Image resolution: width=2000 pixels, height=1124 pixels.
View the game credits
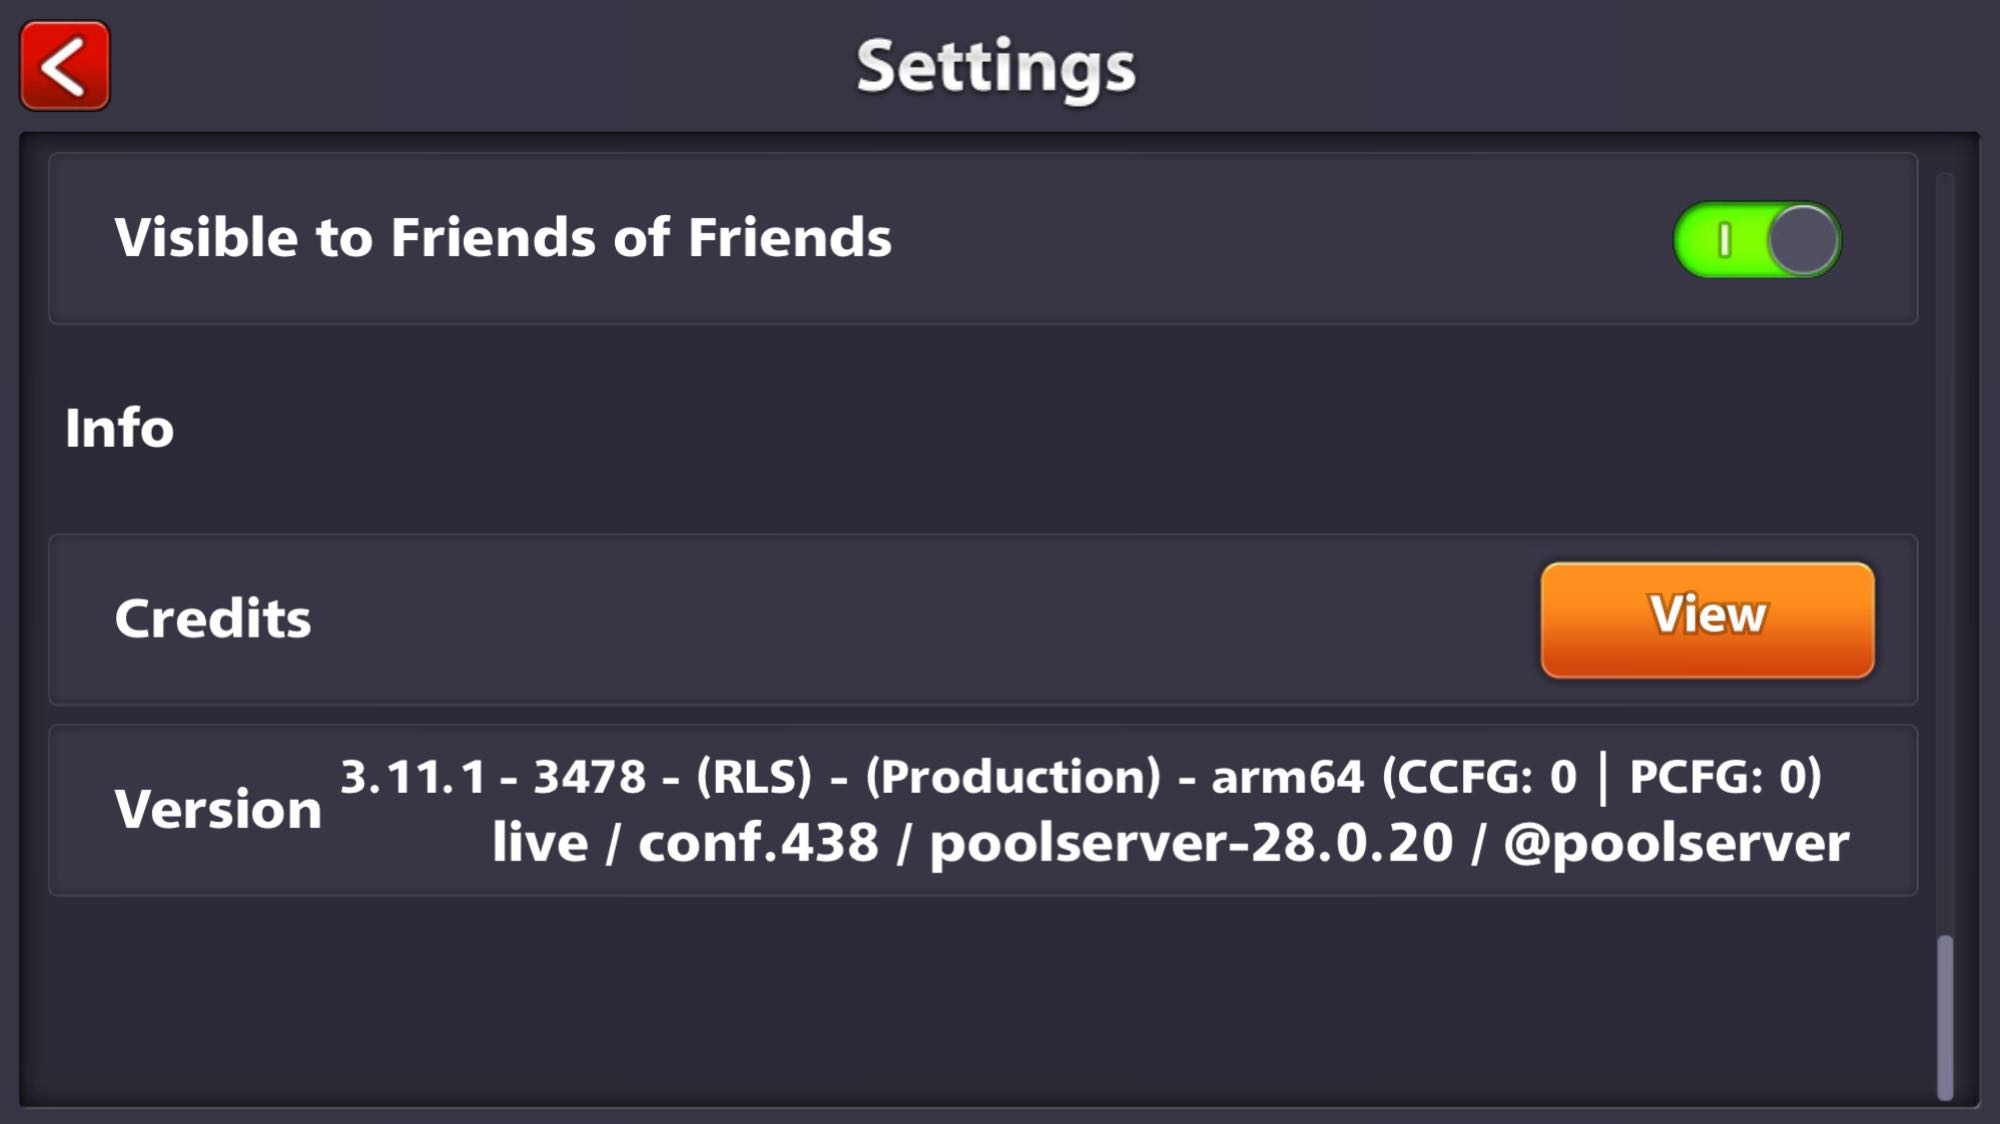point(1707,619)
